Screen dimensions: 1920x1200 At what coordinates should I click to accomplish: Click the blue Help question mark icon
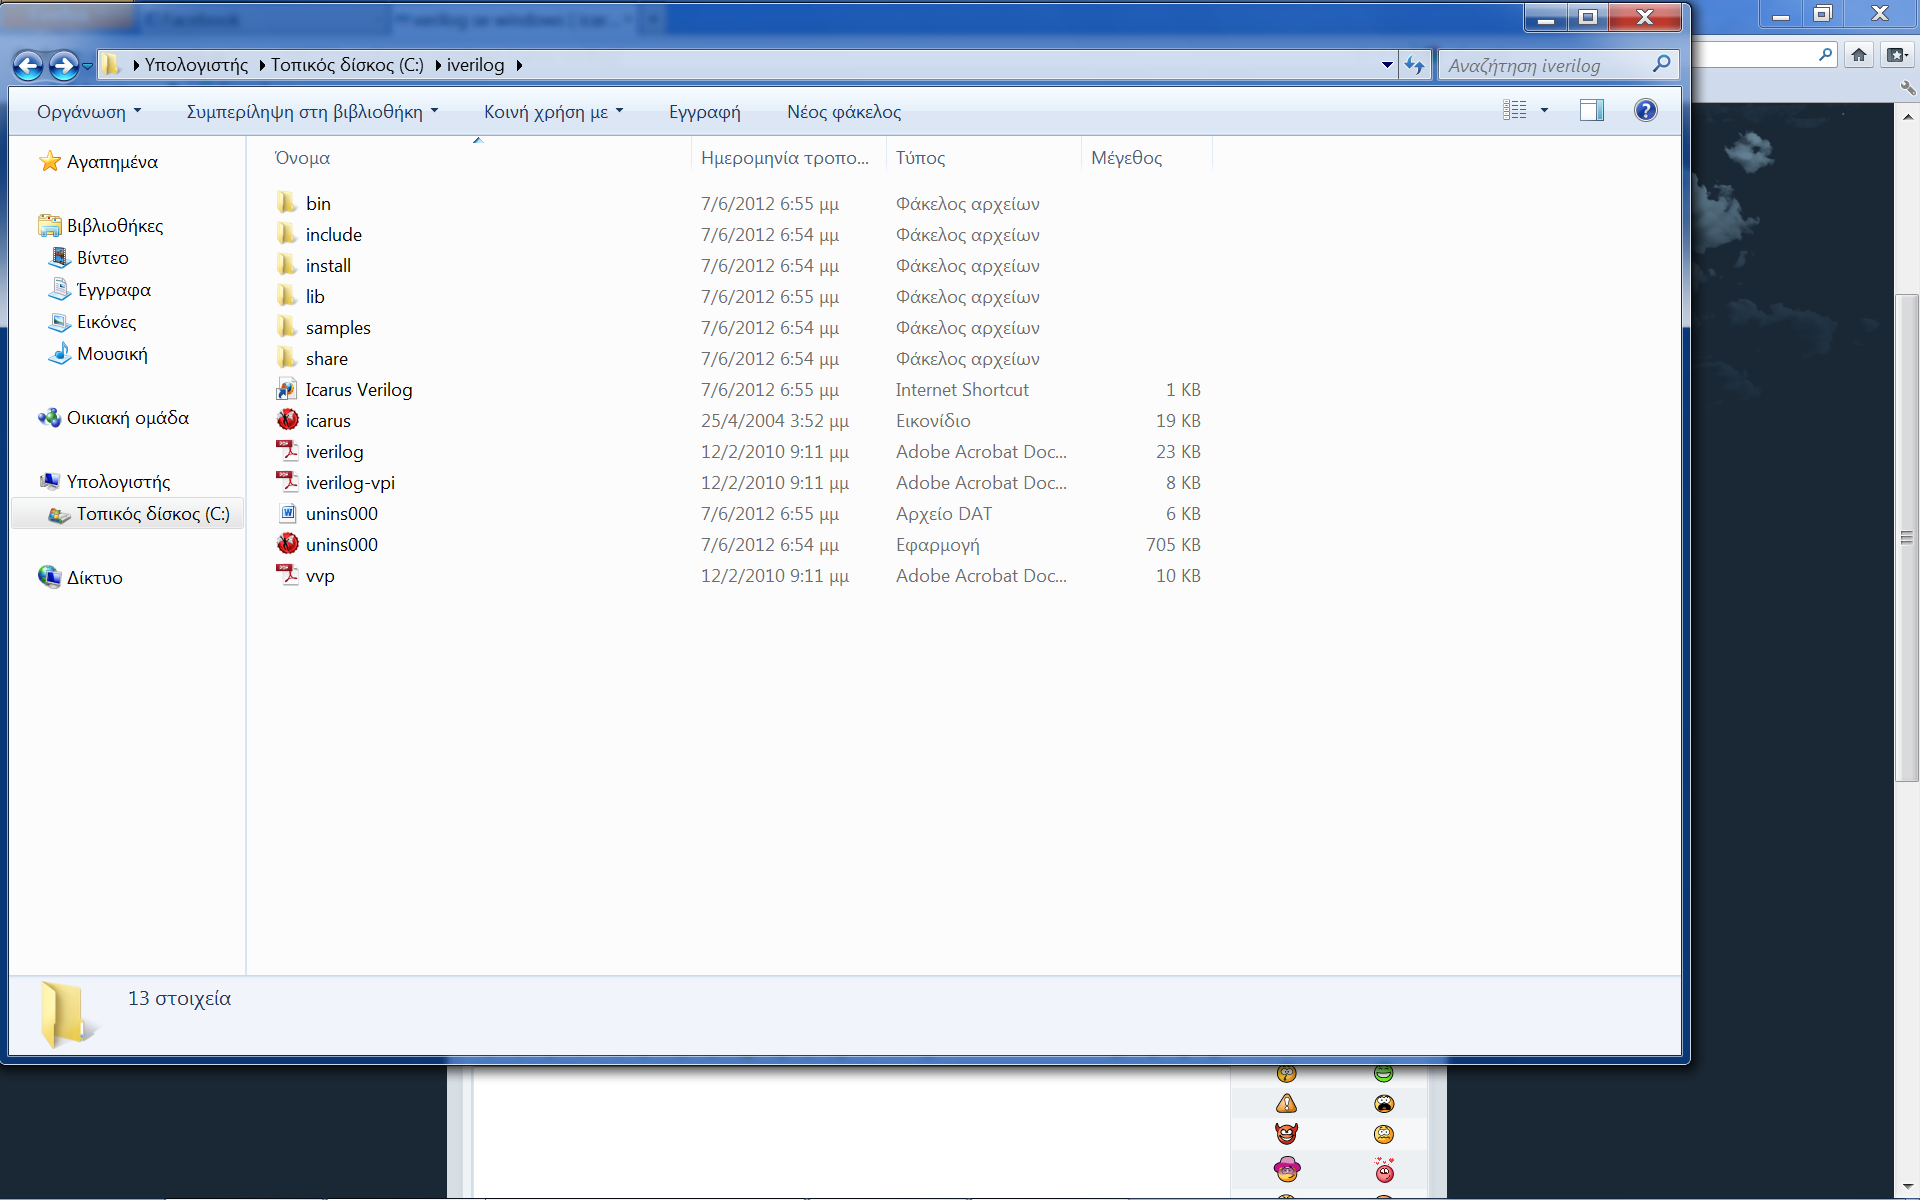tap(1645, 110)
